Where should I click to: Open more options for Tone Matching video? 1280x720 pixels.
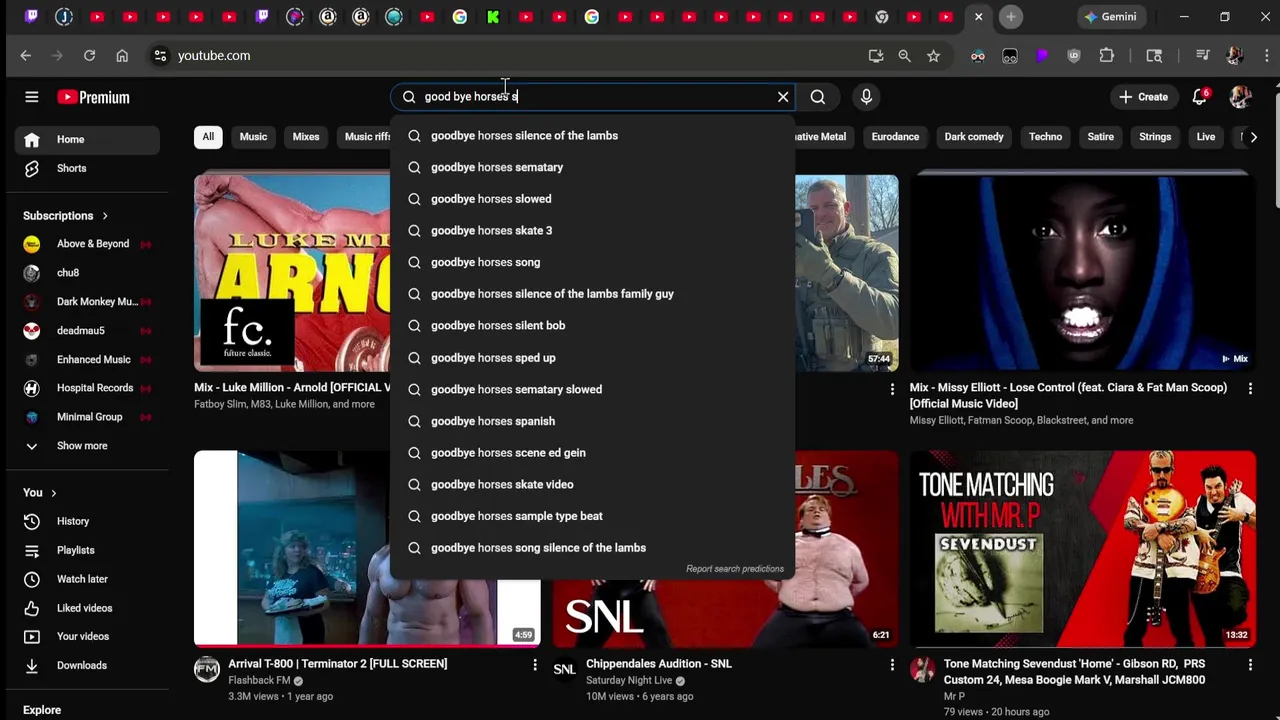pyautogui.click(x=1250, y=664)
